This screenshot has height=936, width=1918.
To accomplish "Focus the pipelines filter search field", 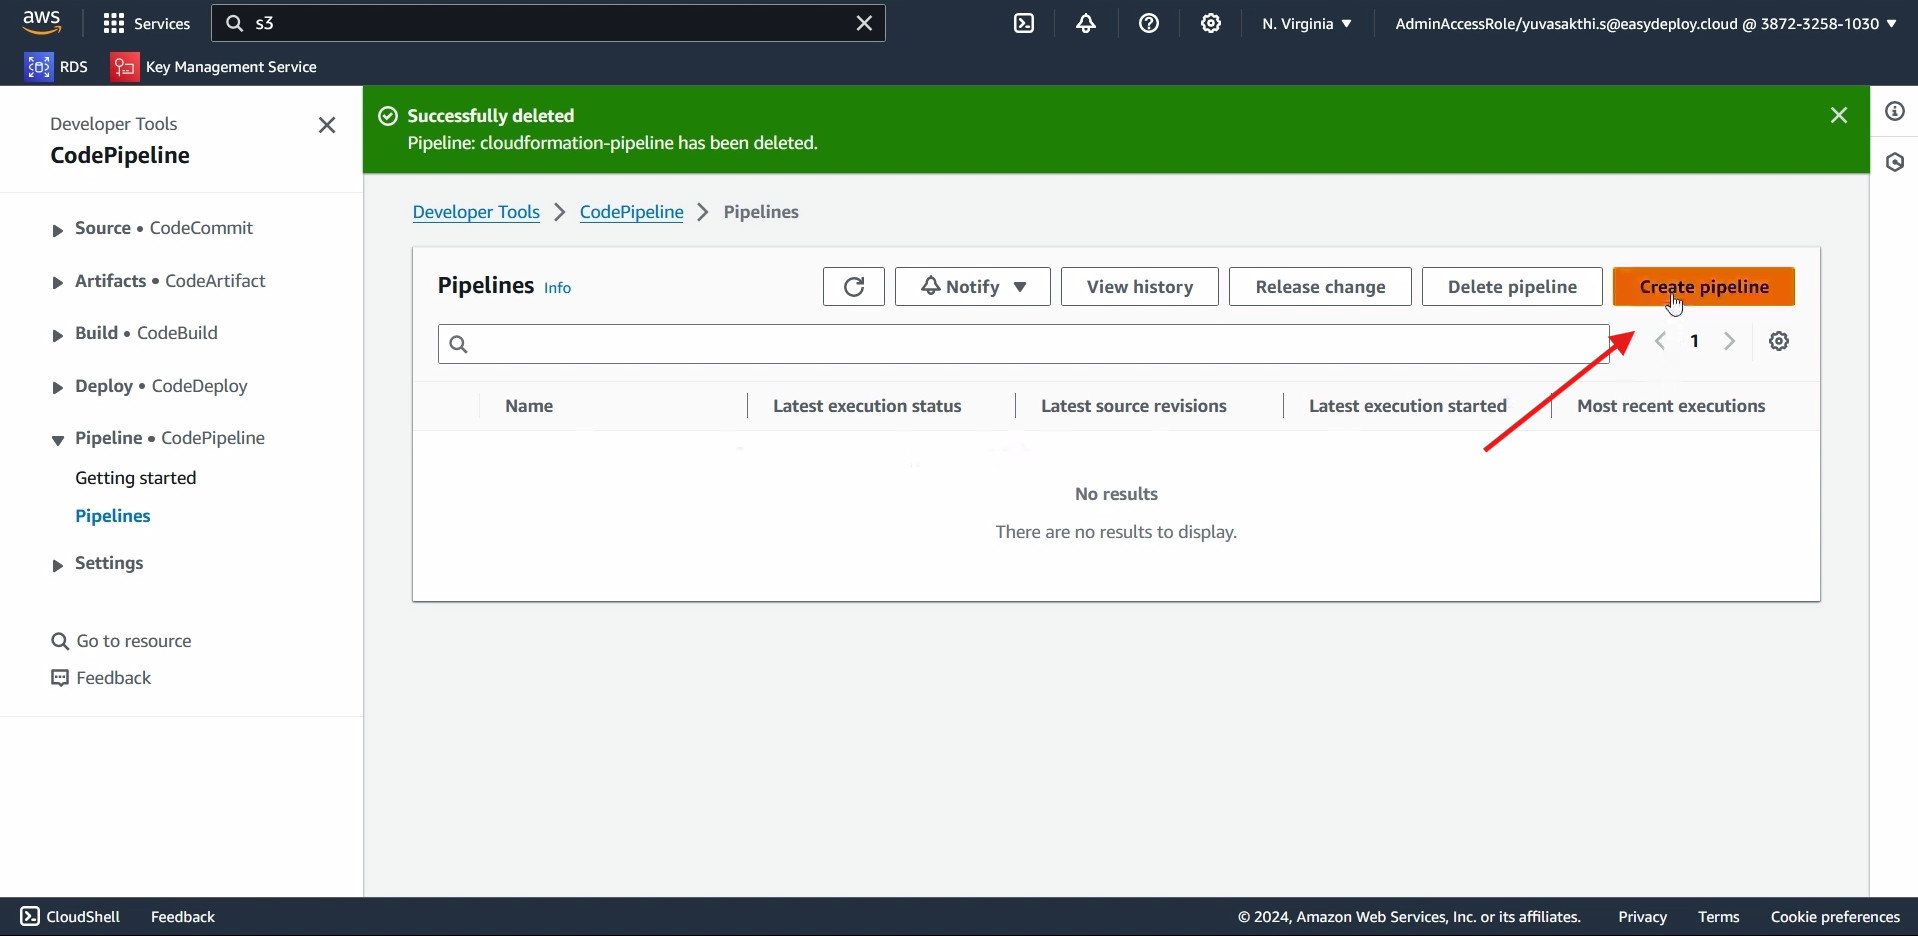I will 1023,344.
